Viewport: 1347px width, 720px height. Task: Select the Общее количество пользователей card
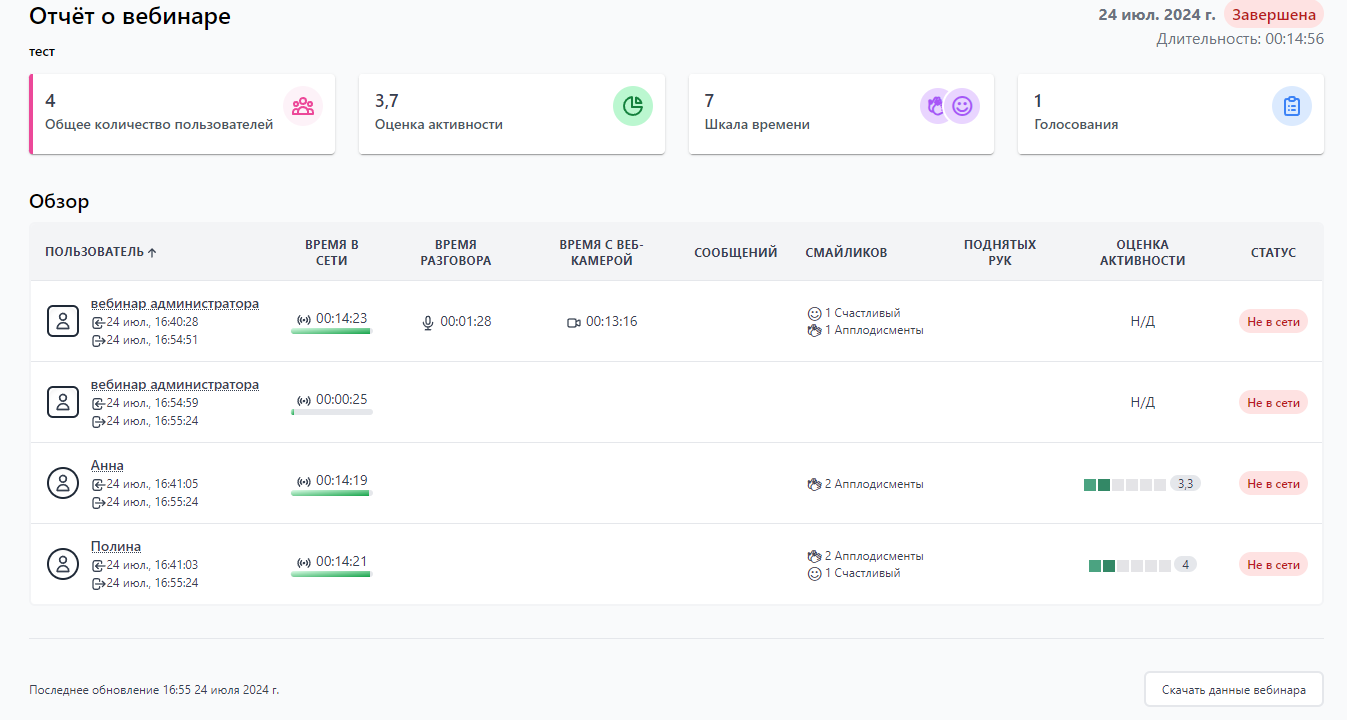[x=182, y=114]
